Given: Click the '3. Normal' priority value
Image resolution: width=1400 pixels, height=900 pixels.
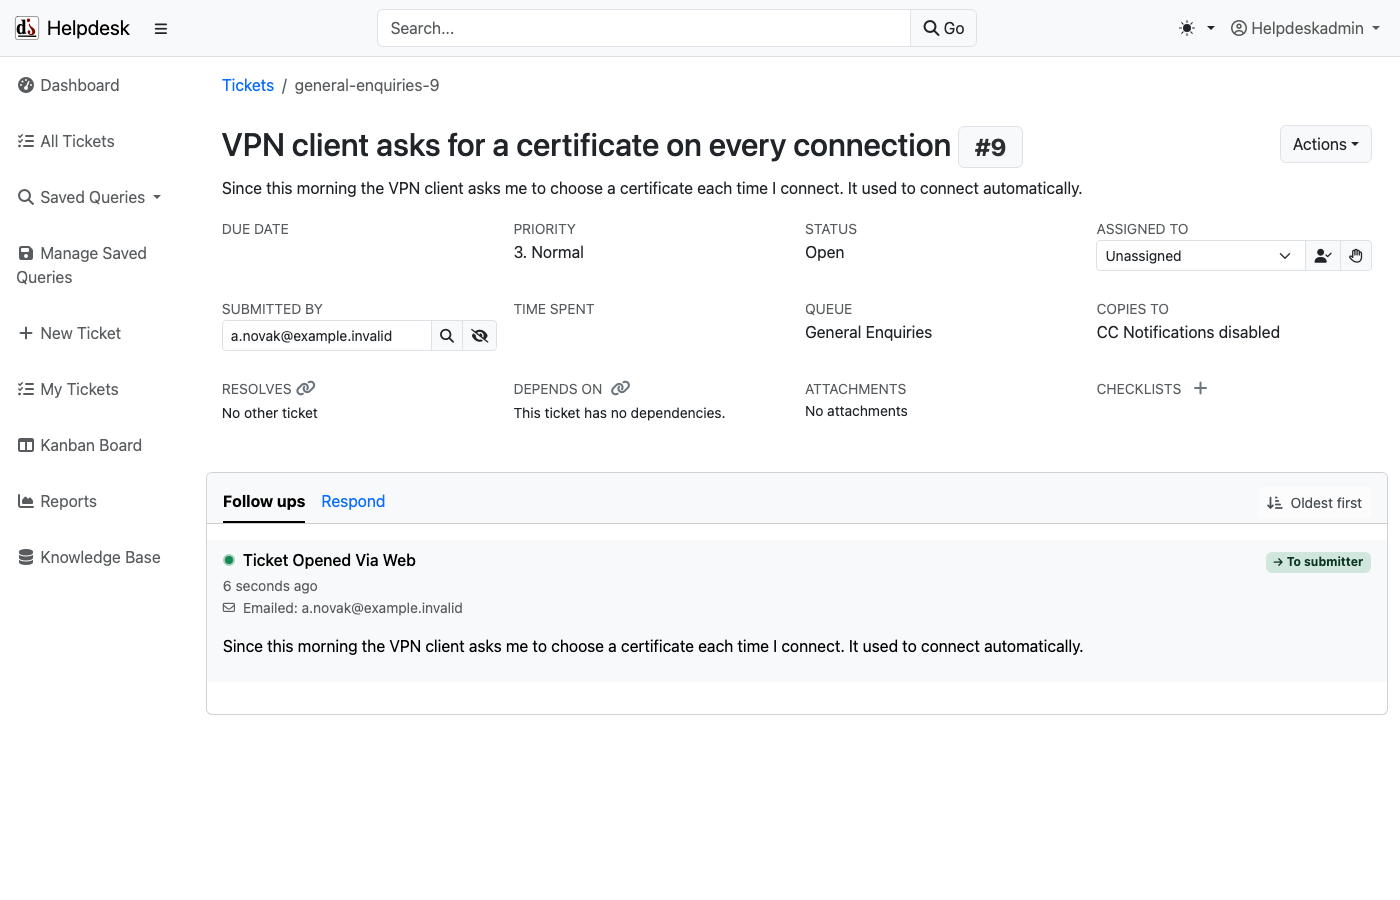Looking at the screenshot, I should [x=549, y=252].
